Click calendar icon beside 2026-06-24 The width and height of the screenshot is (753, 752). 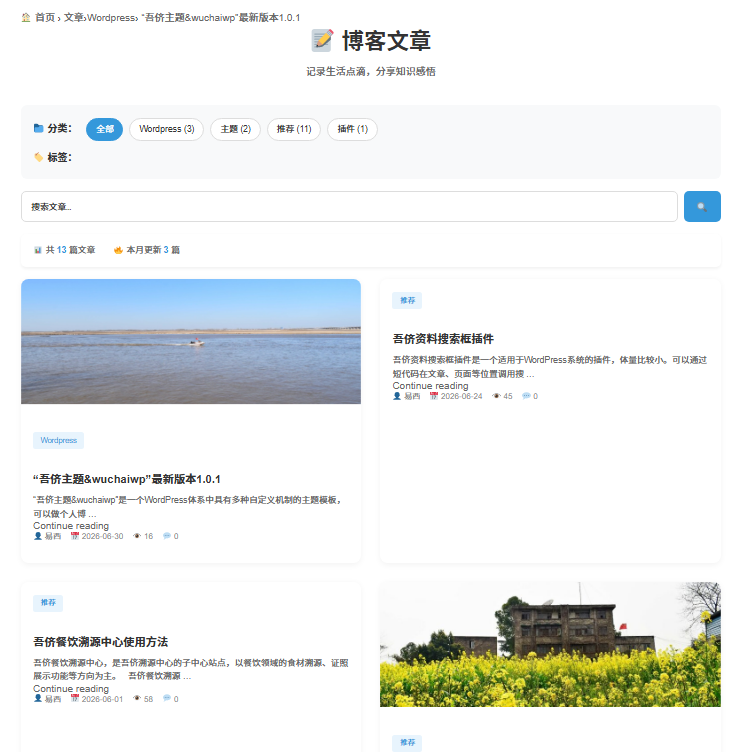point(434,396)
